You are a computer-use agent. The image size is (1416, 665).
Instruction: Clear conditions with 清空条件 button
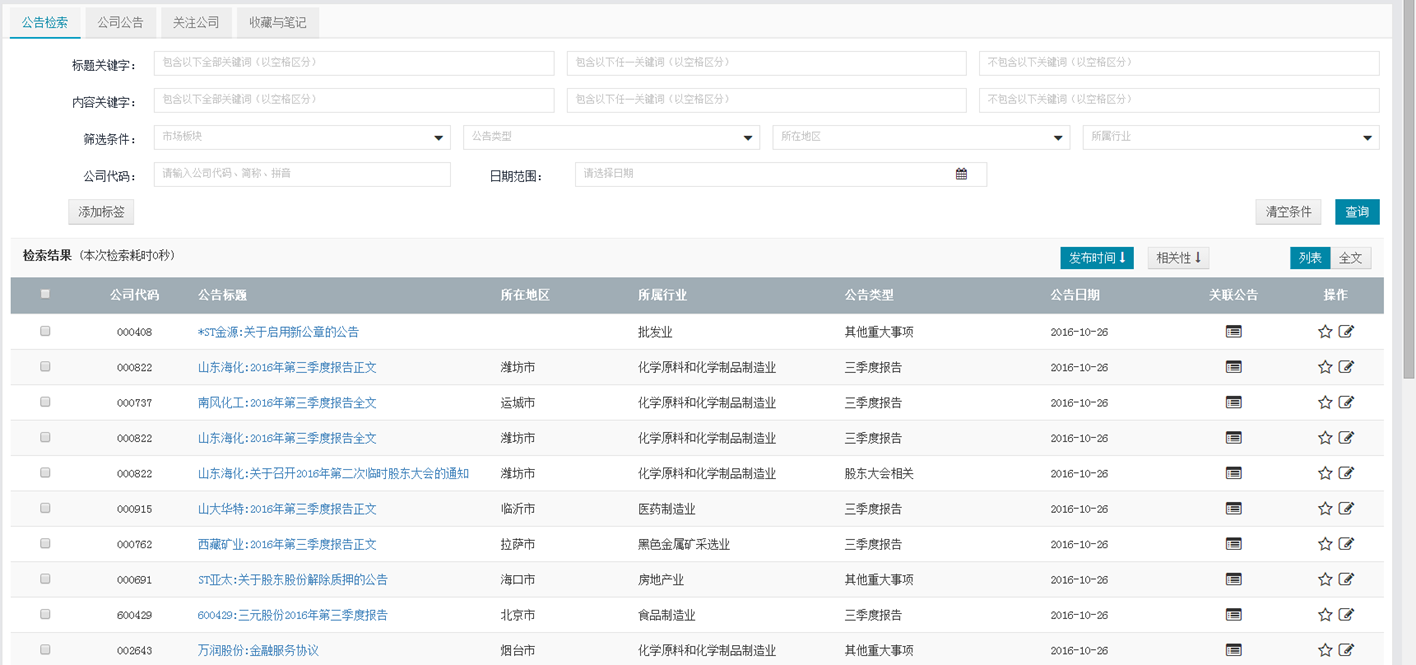coord(1288,212)
